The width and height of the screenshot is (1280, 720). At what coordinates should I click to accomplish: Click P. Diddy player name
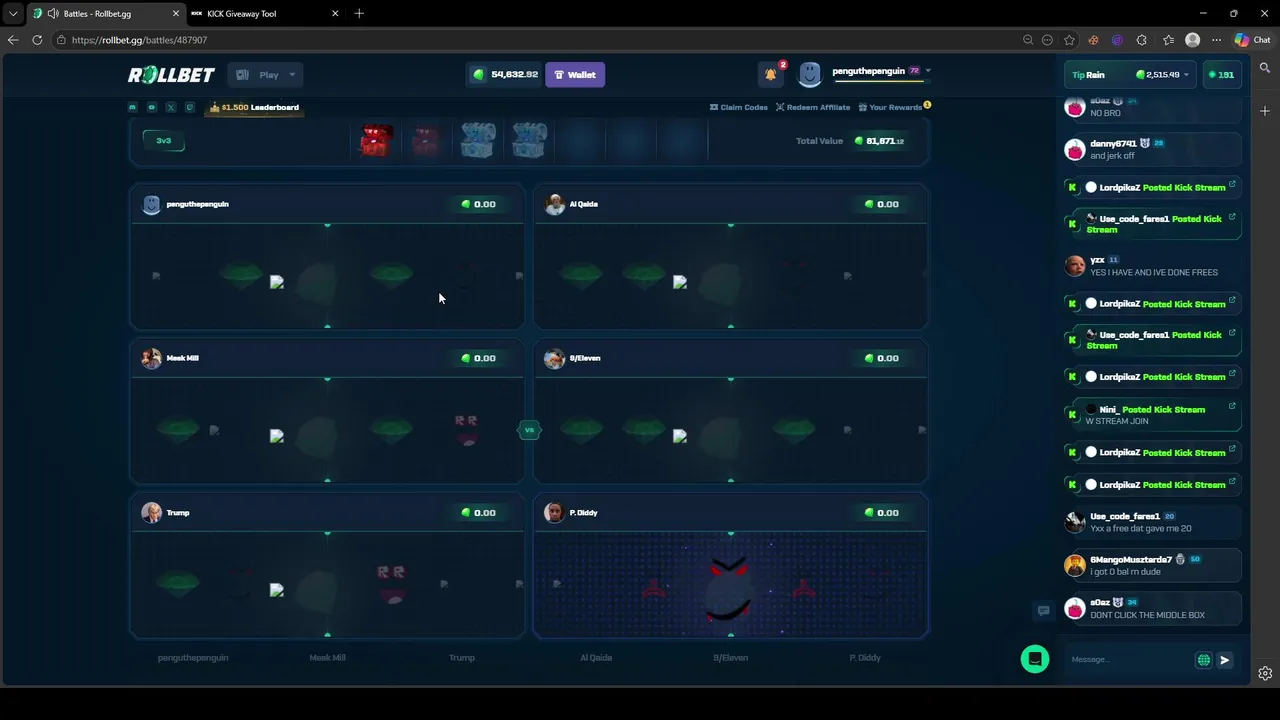click(x=584, y=513)
